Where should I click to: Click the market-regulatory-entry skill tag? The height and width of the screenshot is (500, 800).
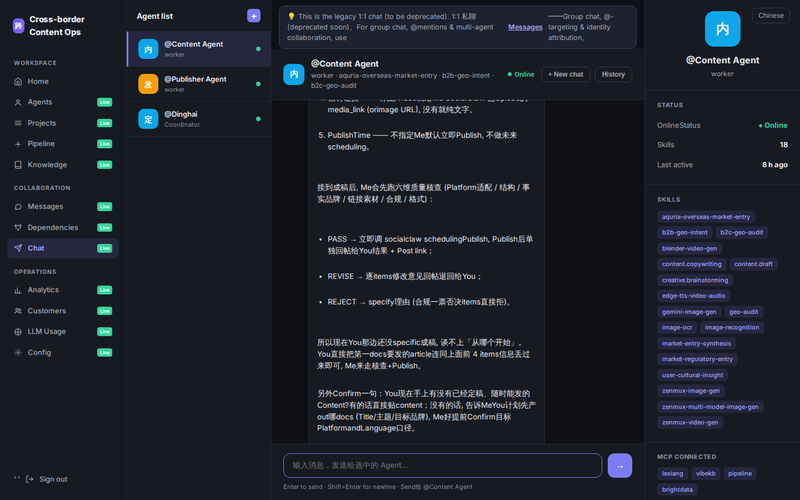click(697, 359)
